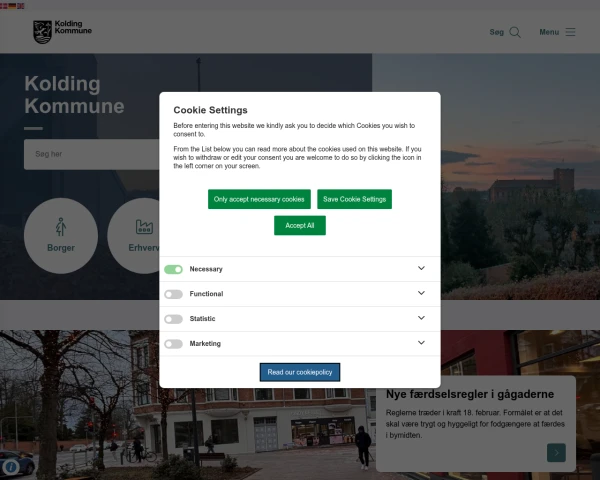Turn on the Statistic cookies switch
The image size is (600, 480).
pos(174,319)
